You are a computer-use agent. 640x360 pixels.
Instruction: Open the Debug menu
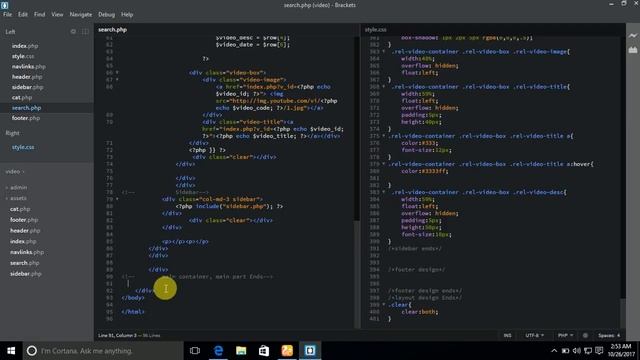[x=107, y=14]
